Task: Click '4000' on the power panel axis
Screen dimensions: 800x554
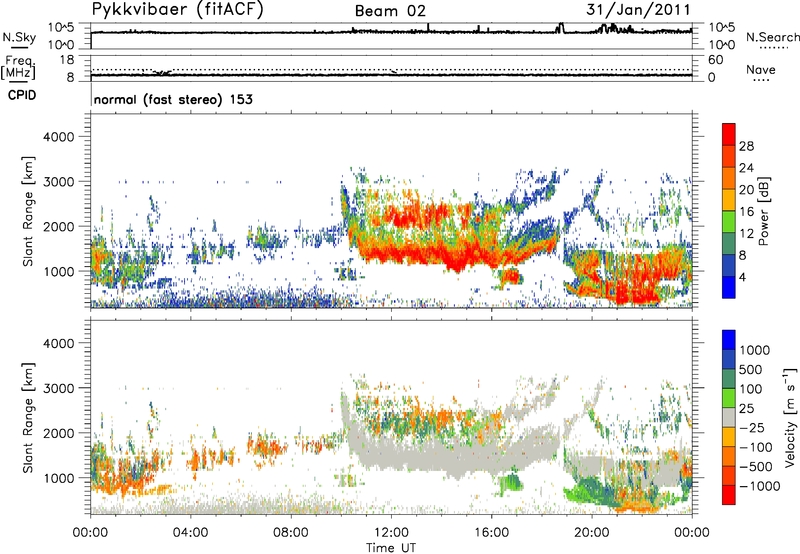Action: [58, 136]
